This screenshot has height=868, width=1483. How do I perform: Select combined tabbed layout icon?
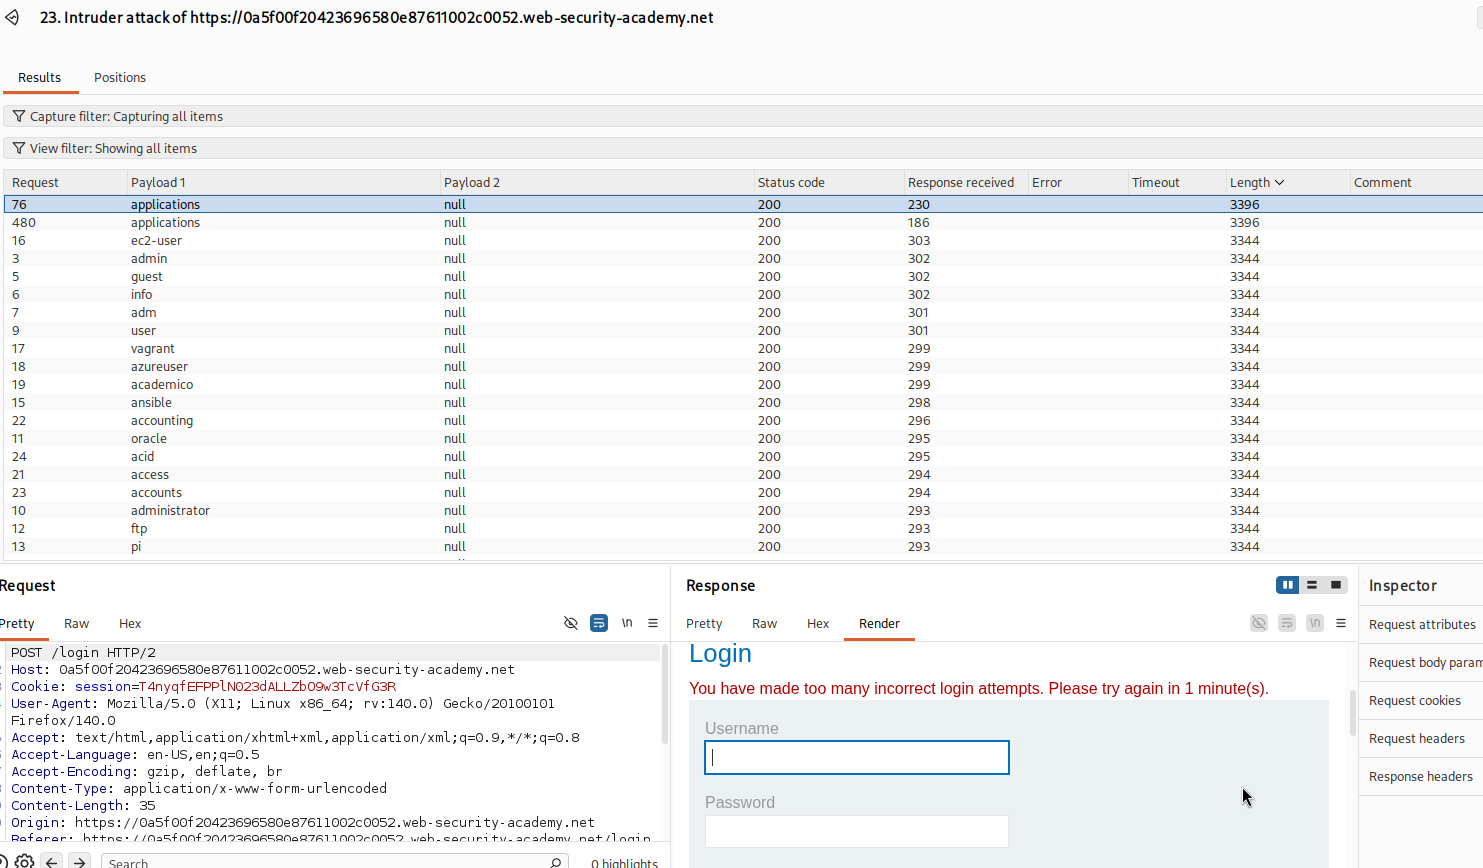click(1336, 585)
